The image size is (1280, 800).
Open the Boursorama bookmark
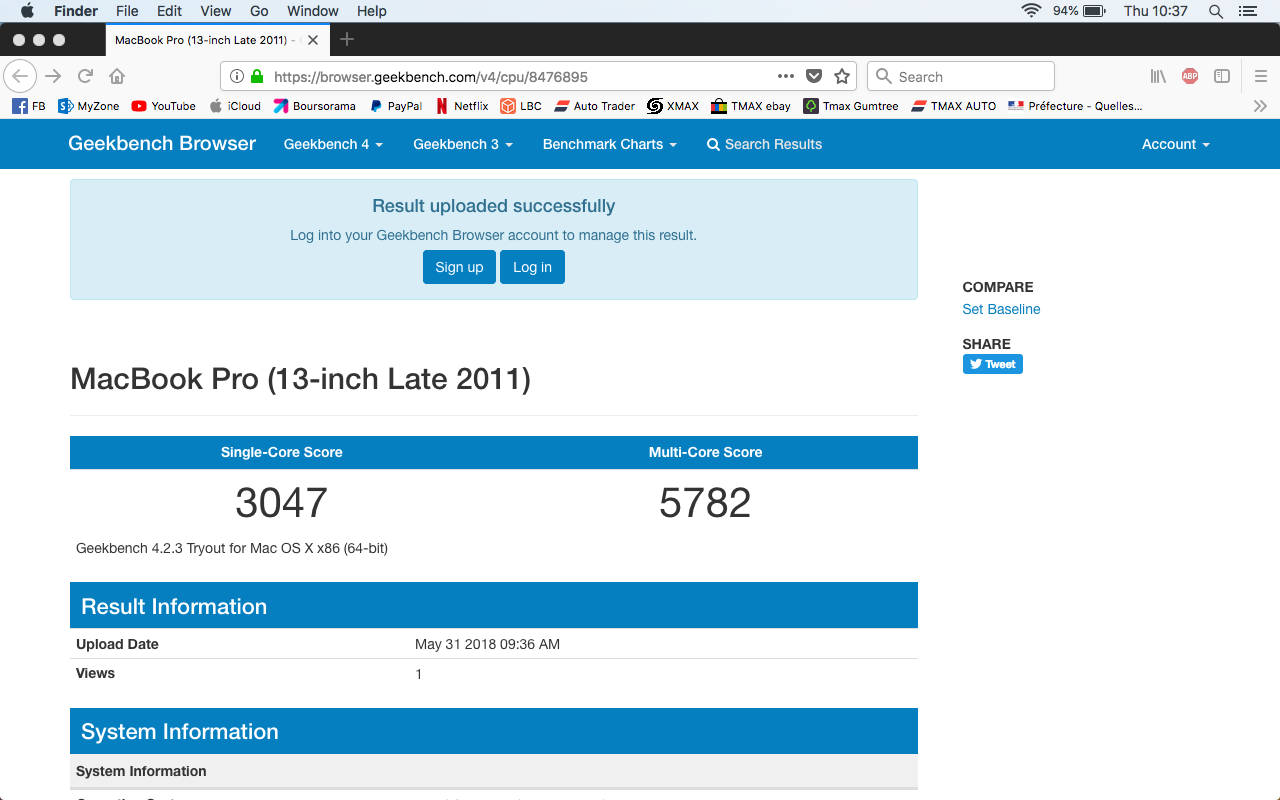click(314, 106)
